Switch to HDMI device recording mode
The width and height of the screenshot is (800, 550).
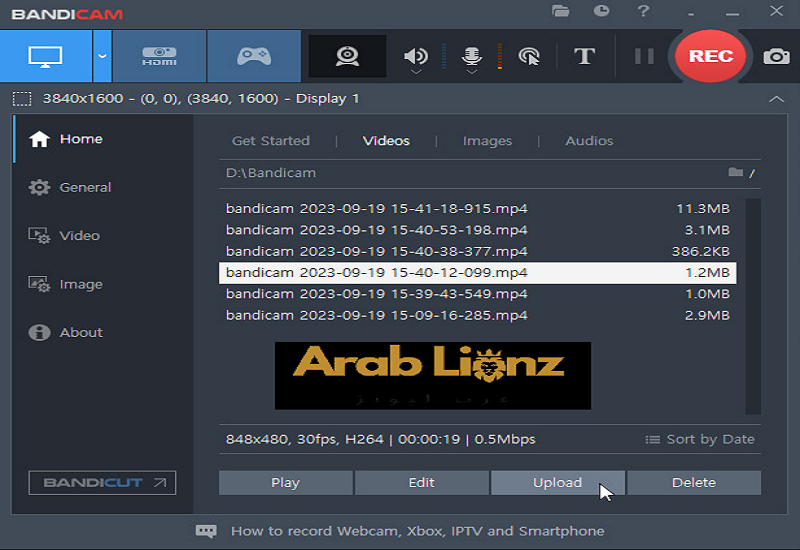159,56
